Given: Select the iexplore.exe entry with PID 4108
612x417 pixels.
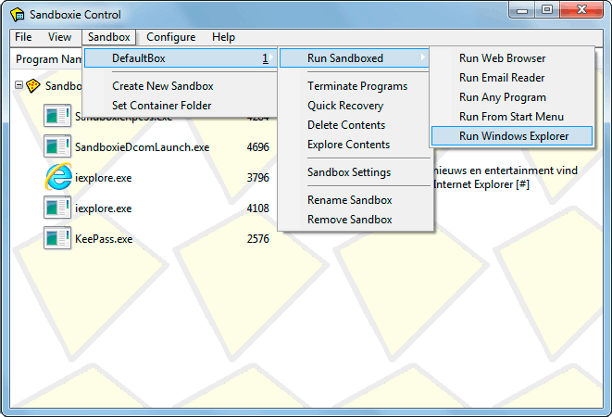Looking at the screenshot, I should (x=103, y=208).
